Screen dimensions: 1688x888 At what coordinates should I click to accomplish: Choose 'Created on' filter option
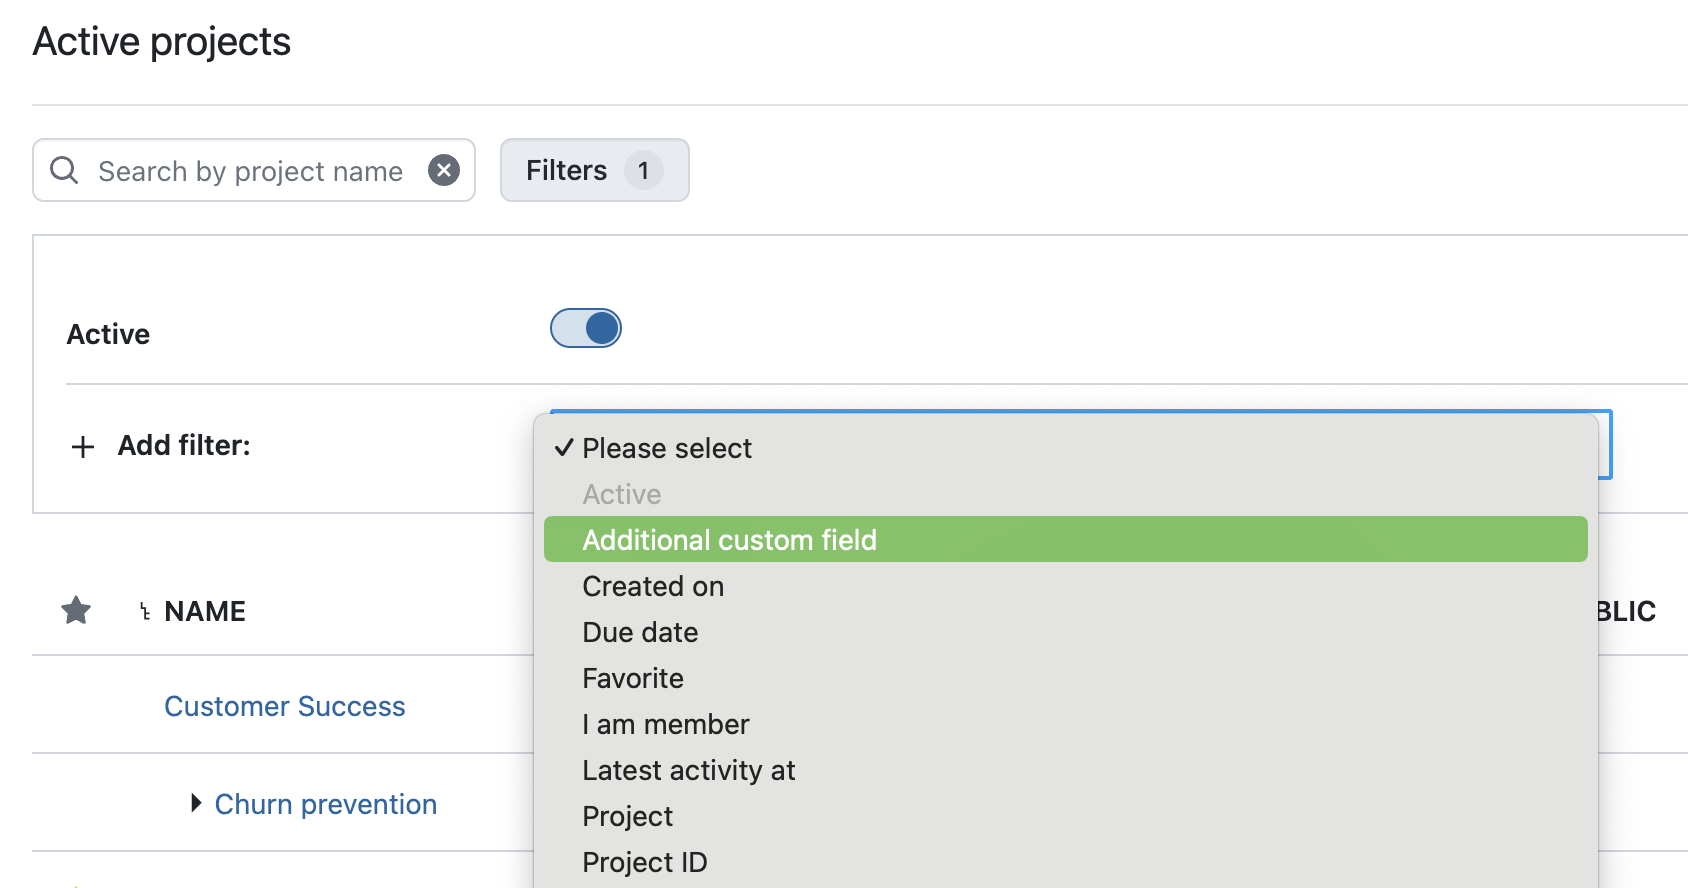coord(652,586)
